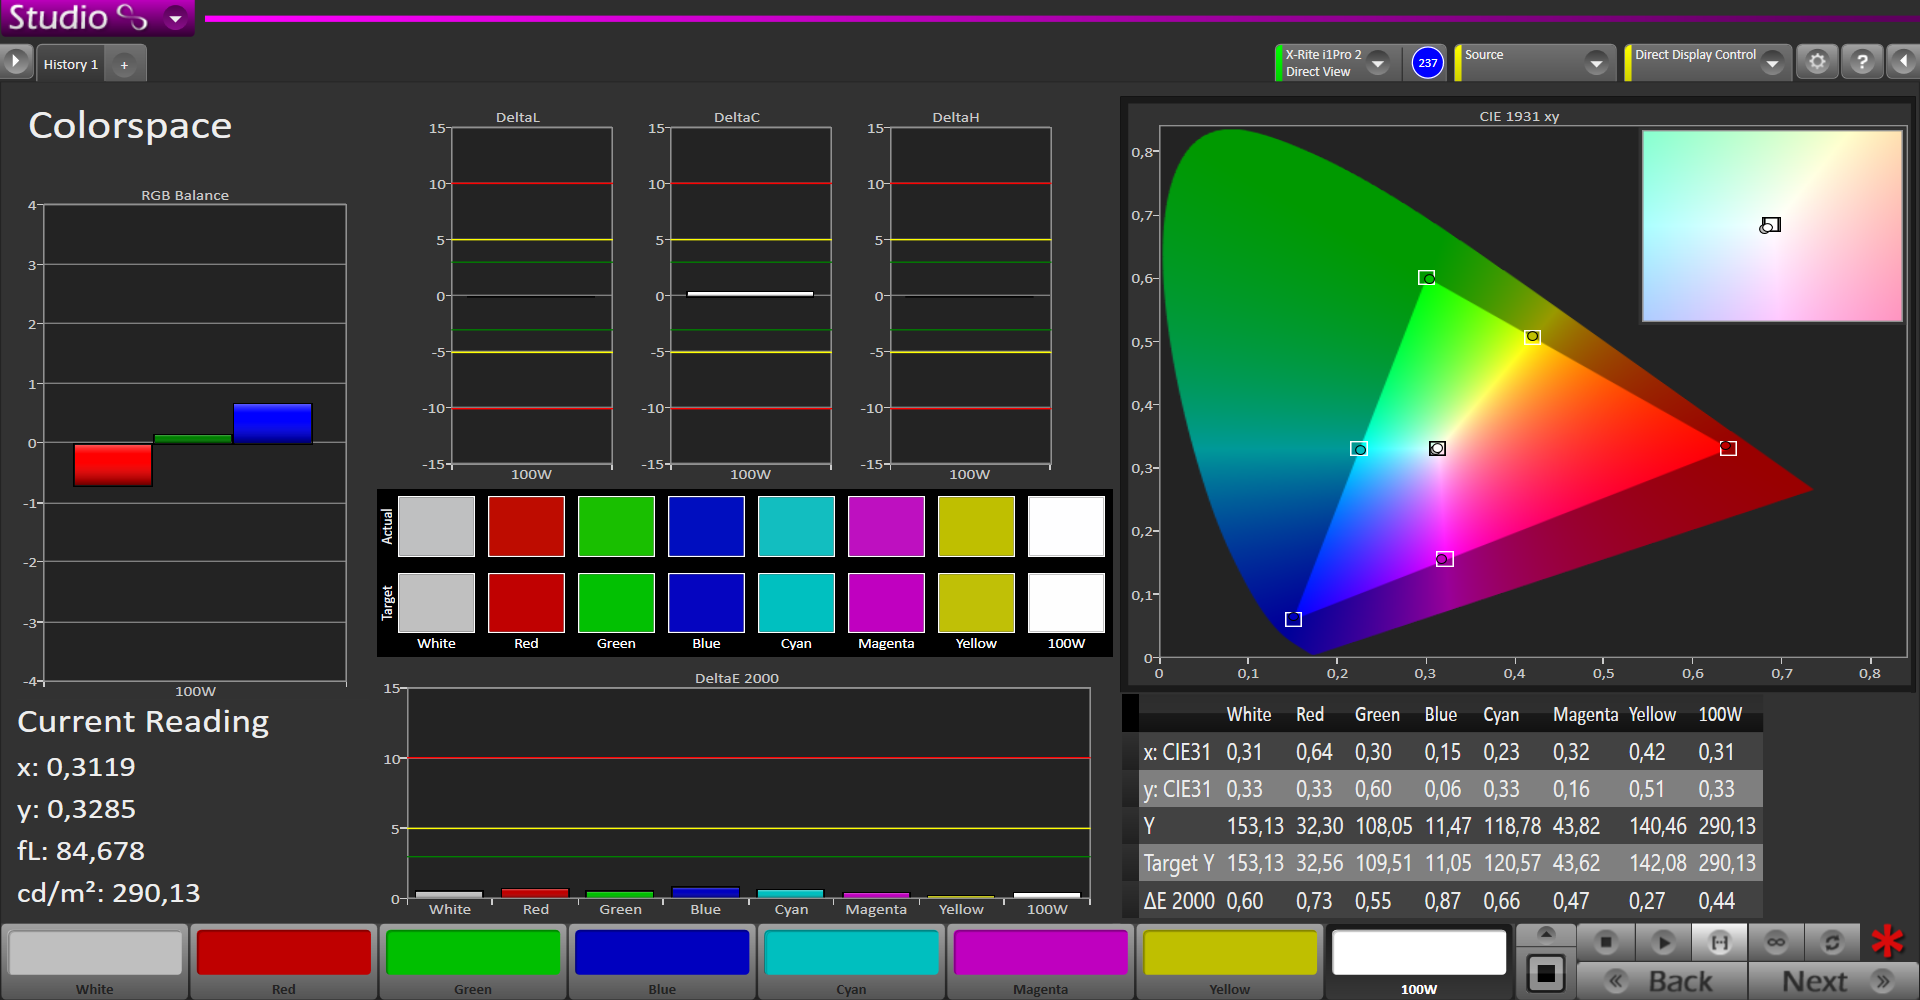Open the Source dropdown
Screen dimensions: 1920x1000
tap(1596, 63)
